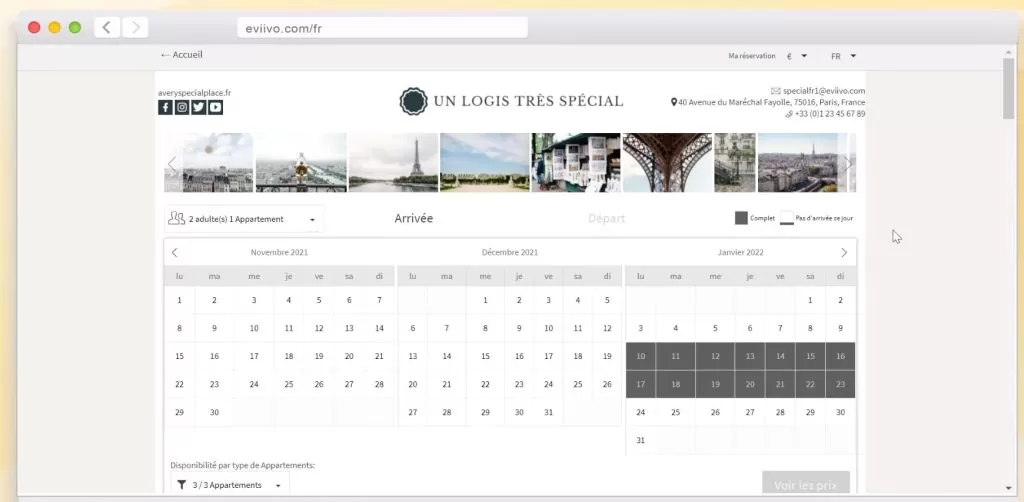Open the Eiffel Tower river photo thumbnail
Screen dimensions: 1024x502
point(393,163)
